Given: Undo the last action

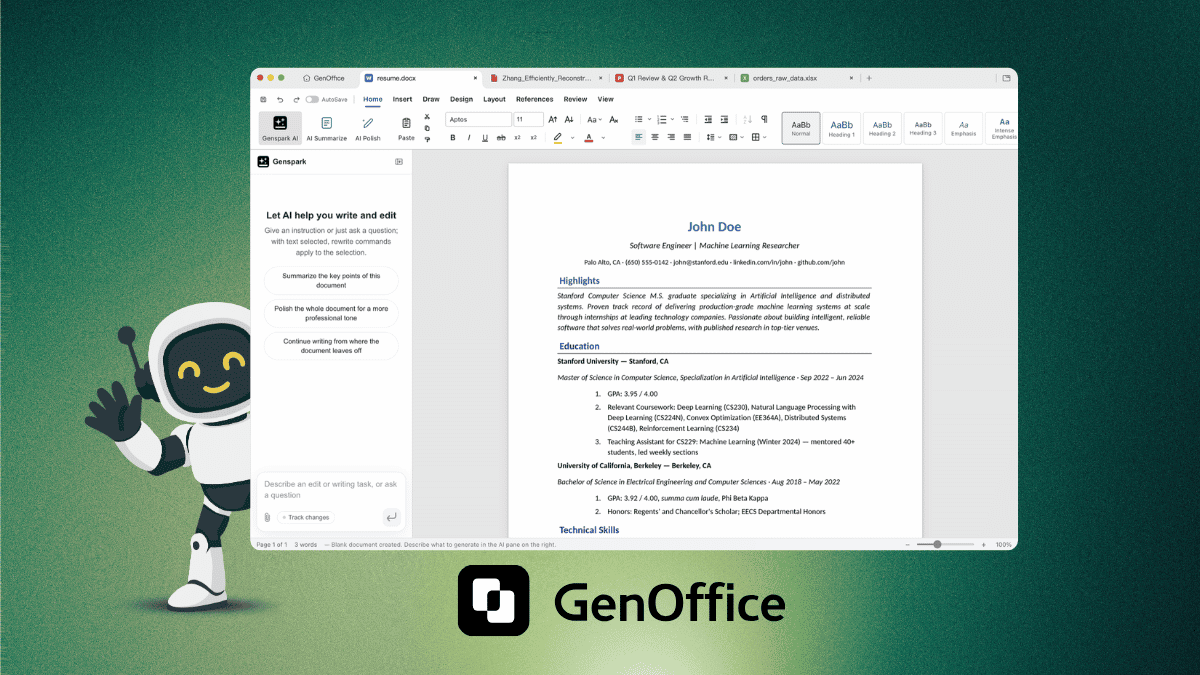Looking at the screenshot, I should tap(280, 99).
